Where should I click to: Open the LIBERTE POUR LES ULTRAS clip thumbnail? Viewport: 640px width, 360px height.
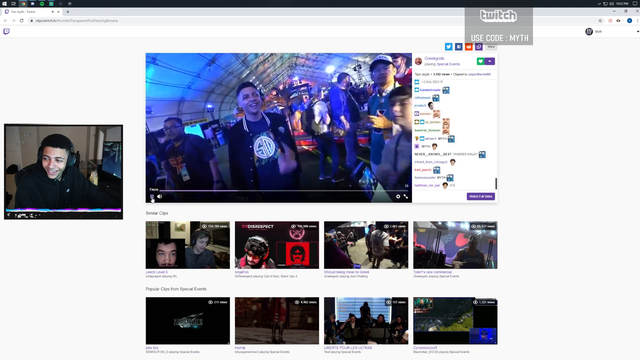point(366,321)
